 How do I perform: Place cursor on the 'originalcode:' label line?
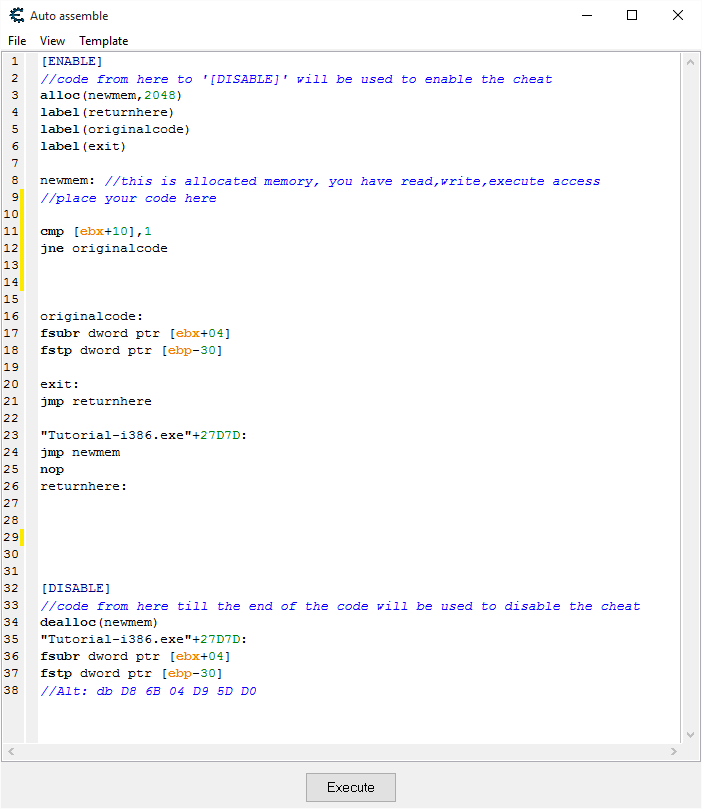(91, 316)
